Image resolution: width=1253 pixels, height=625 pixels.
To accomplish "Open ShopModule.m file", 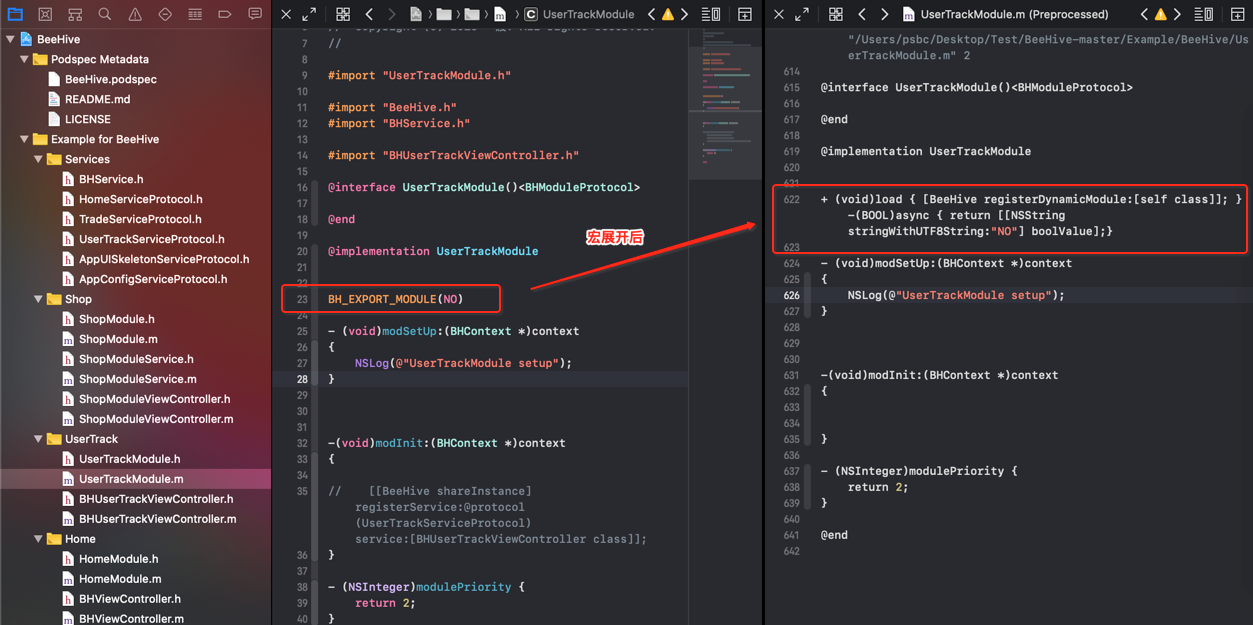I will tap(117, 339).
